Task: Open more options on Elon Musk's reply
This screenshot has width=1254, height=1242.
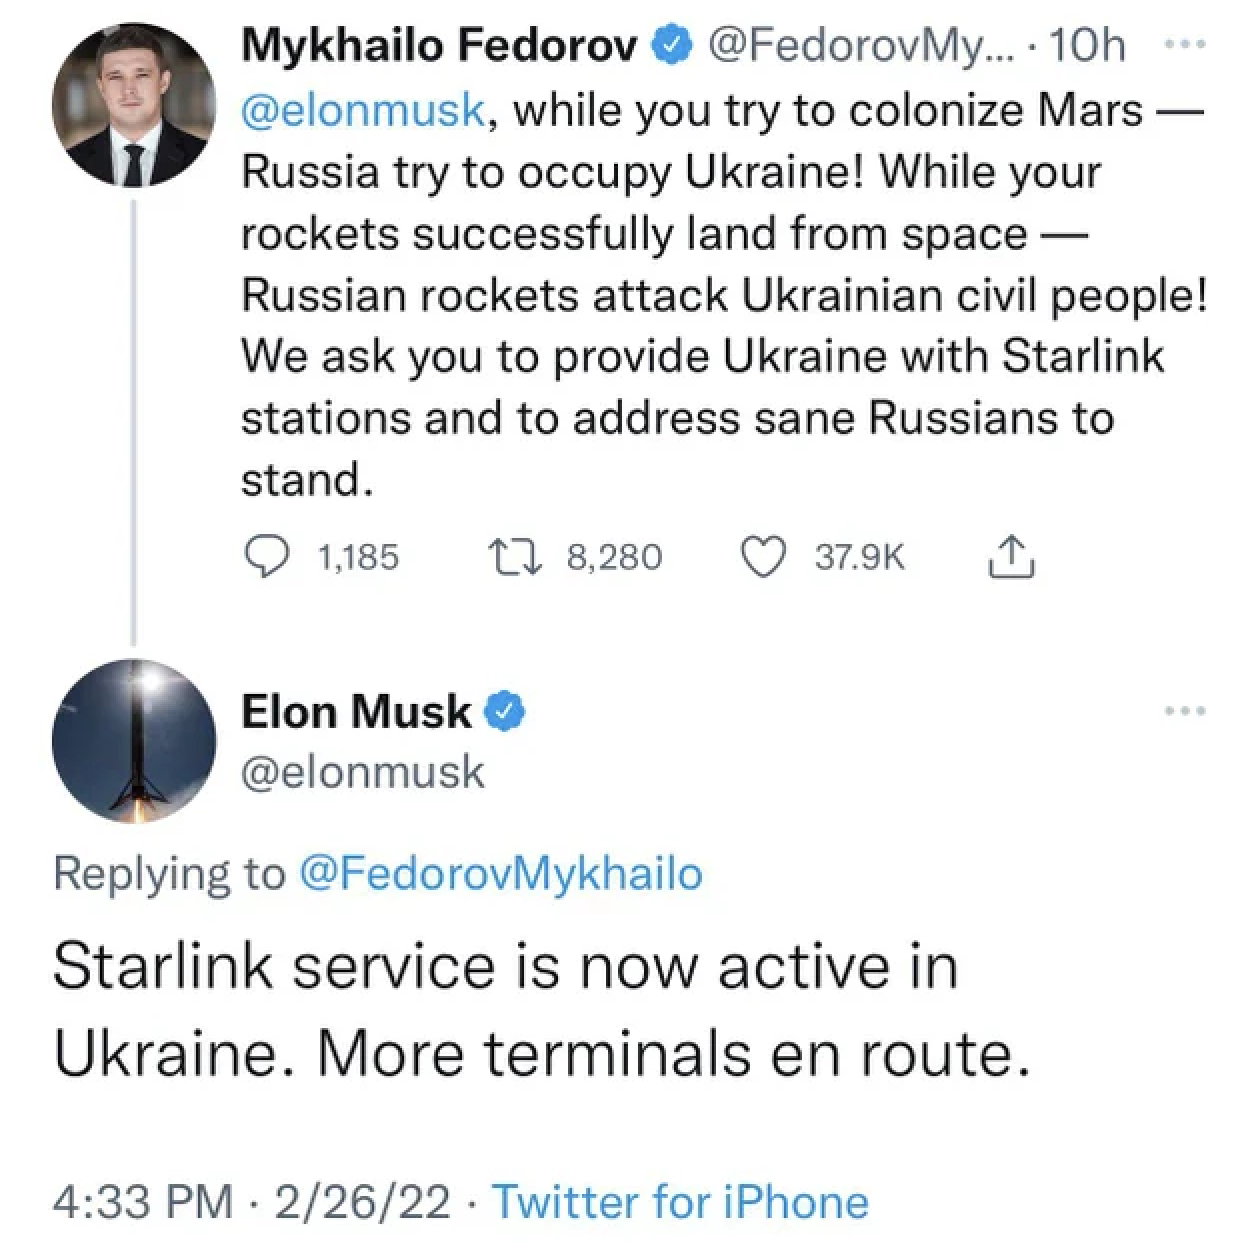Action: [x=1186, y=711]
